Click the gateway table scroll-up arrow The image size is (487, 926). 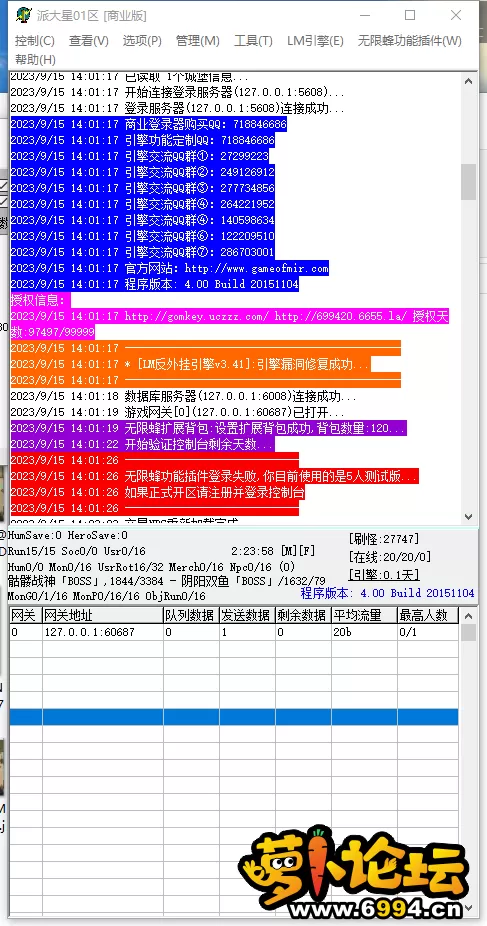pos(469,616)
